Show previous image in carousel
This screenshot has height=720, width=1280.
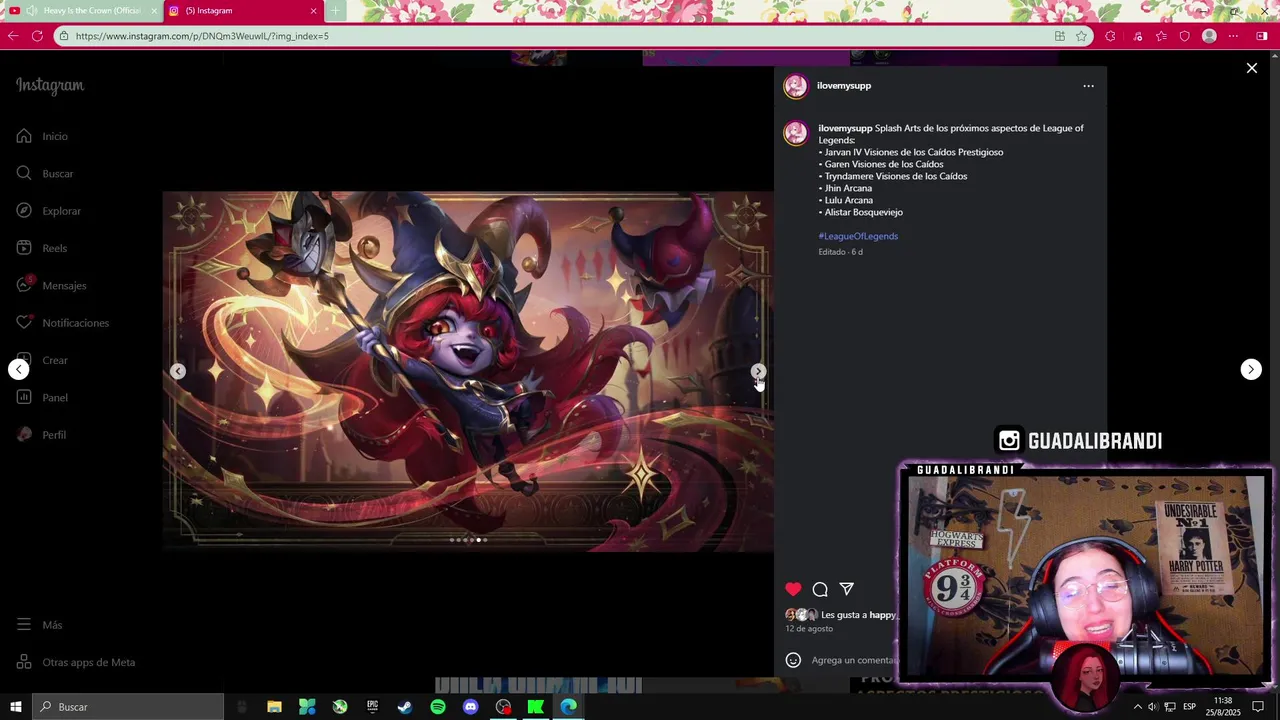[177, 371]
